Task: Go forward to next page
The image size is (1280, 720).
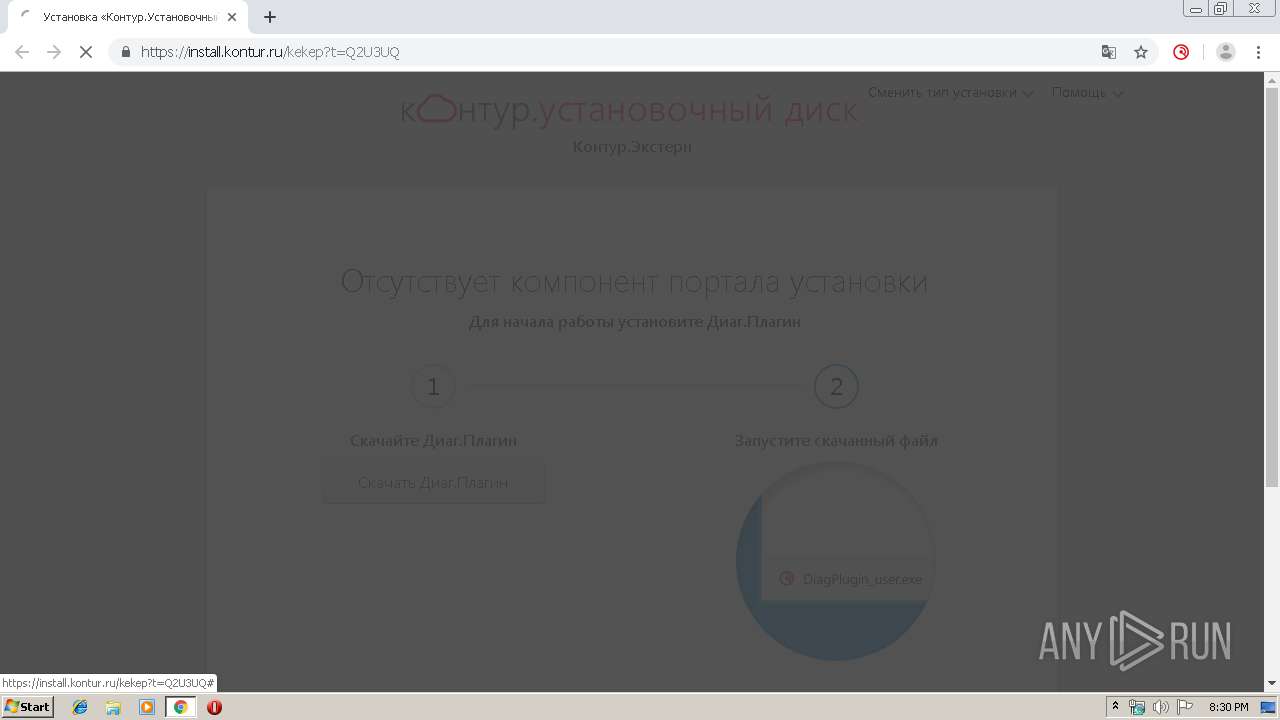Action: tap(54, 52)
